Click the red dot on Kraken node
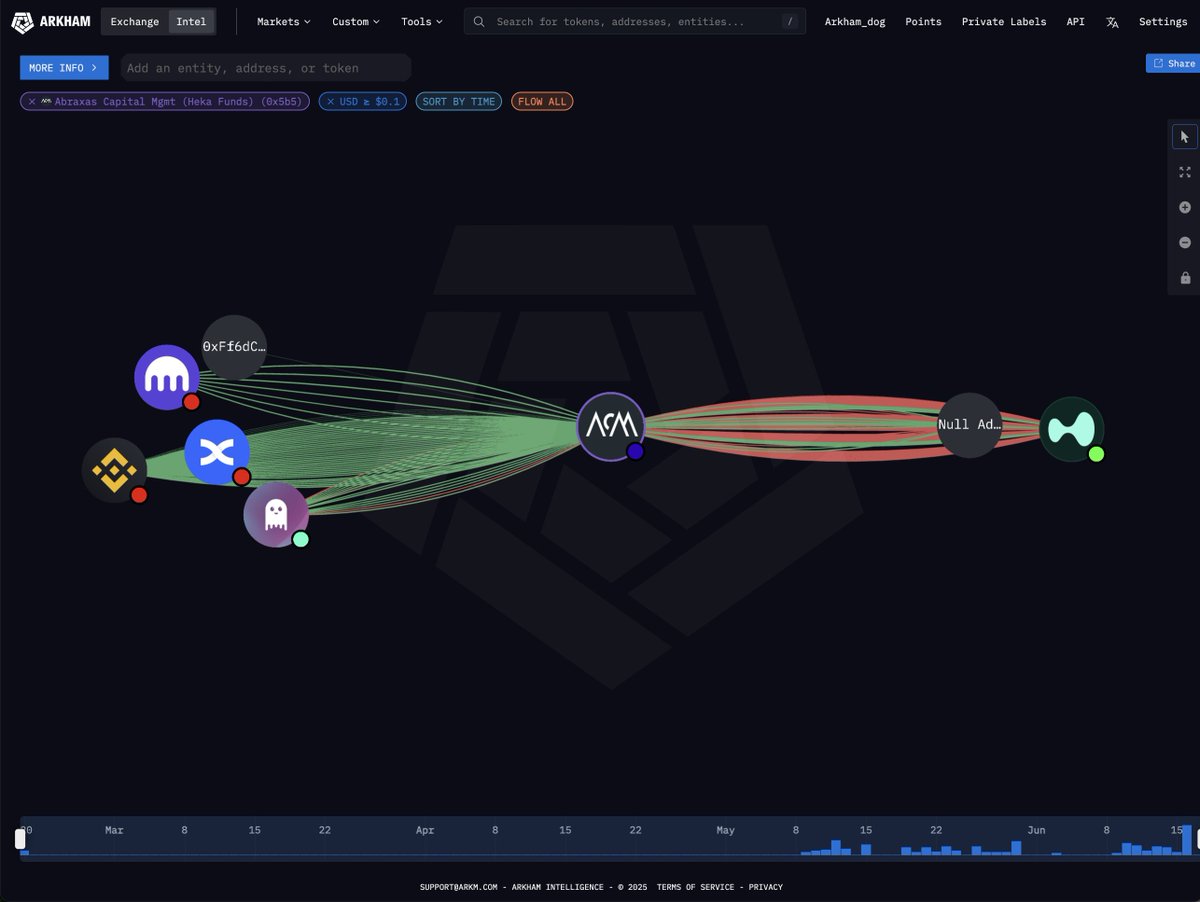This screenshot has width=1200, height=902. [191, 402]
